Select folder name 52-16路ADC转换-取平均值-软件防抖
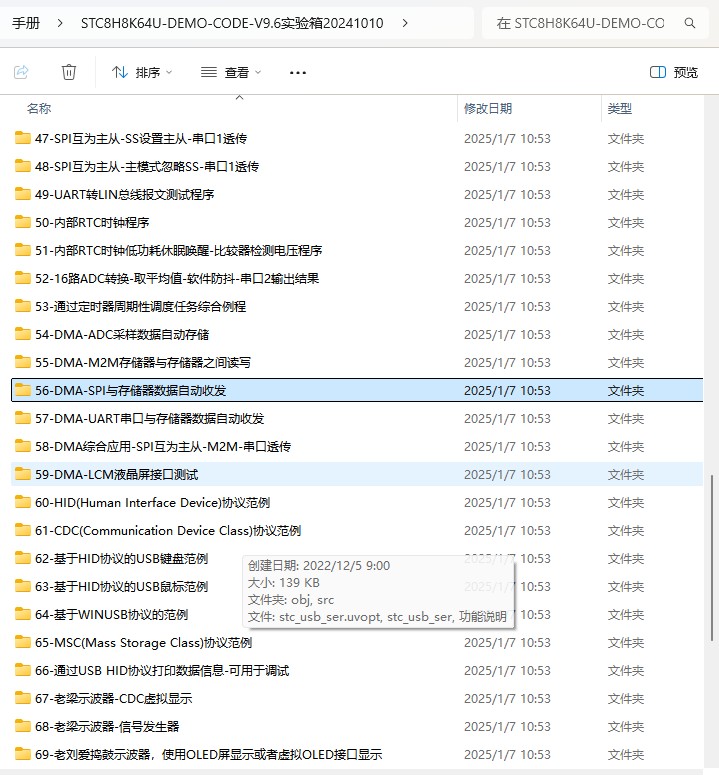 [x=177, y=278]
